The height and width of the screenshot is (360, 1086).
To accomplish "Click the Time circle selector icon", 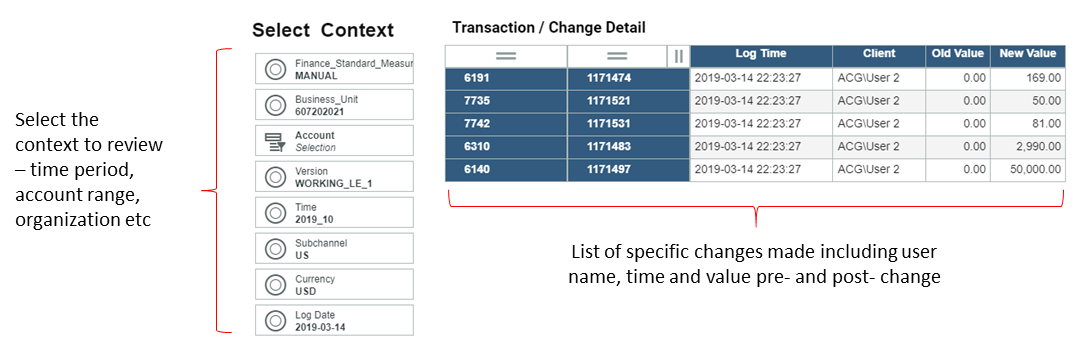I will 275,213.
